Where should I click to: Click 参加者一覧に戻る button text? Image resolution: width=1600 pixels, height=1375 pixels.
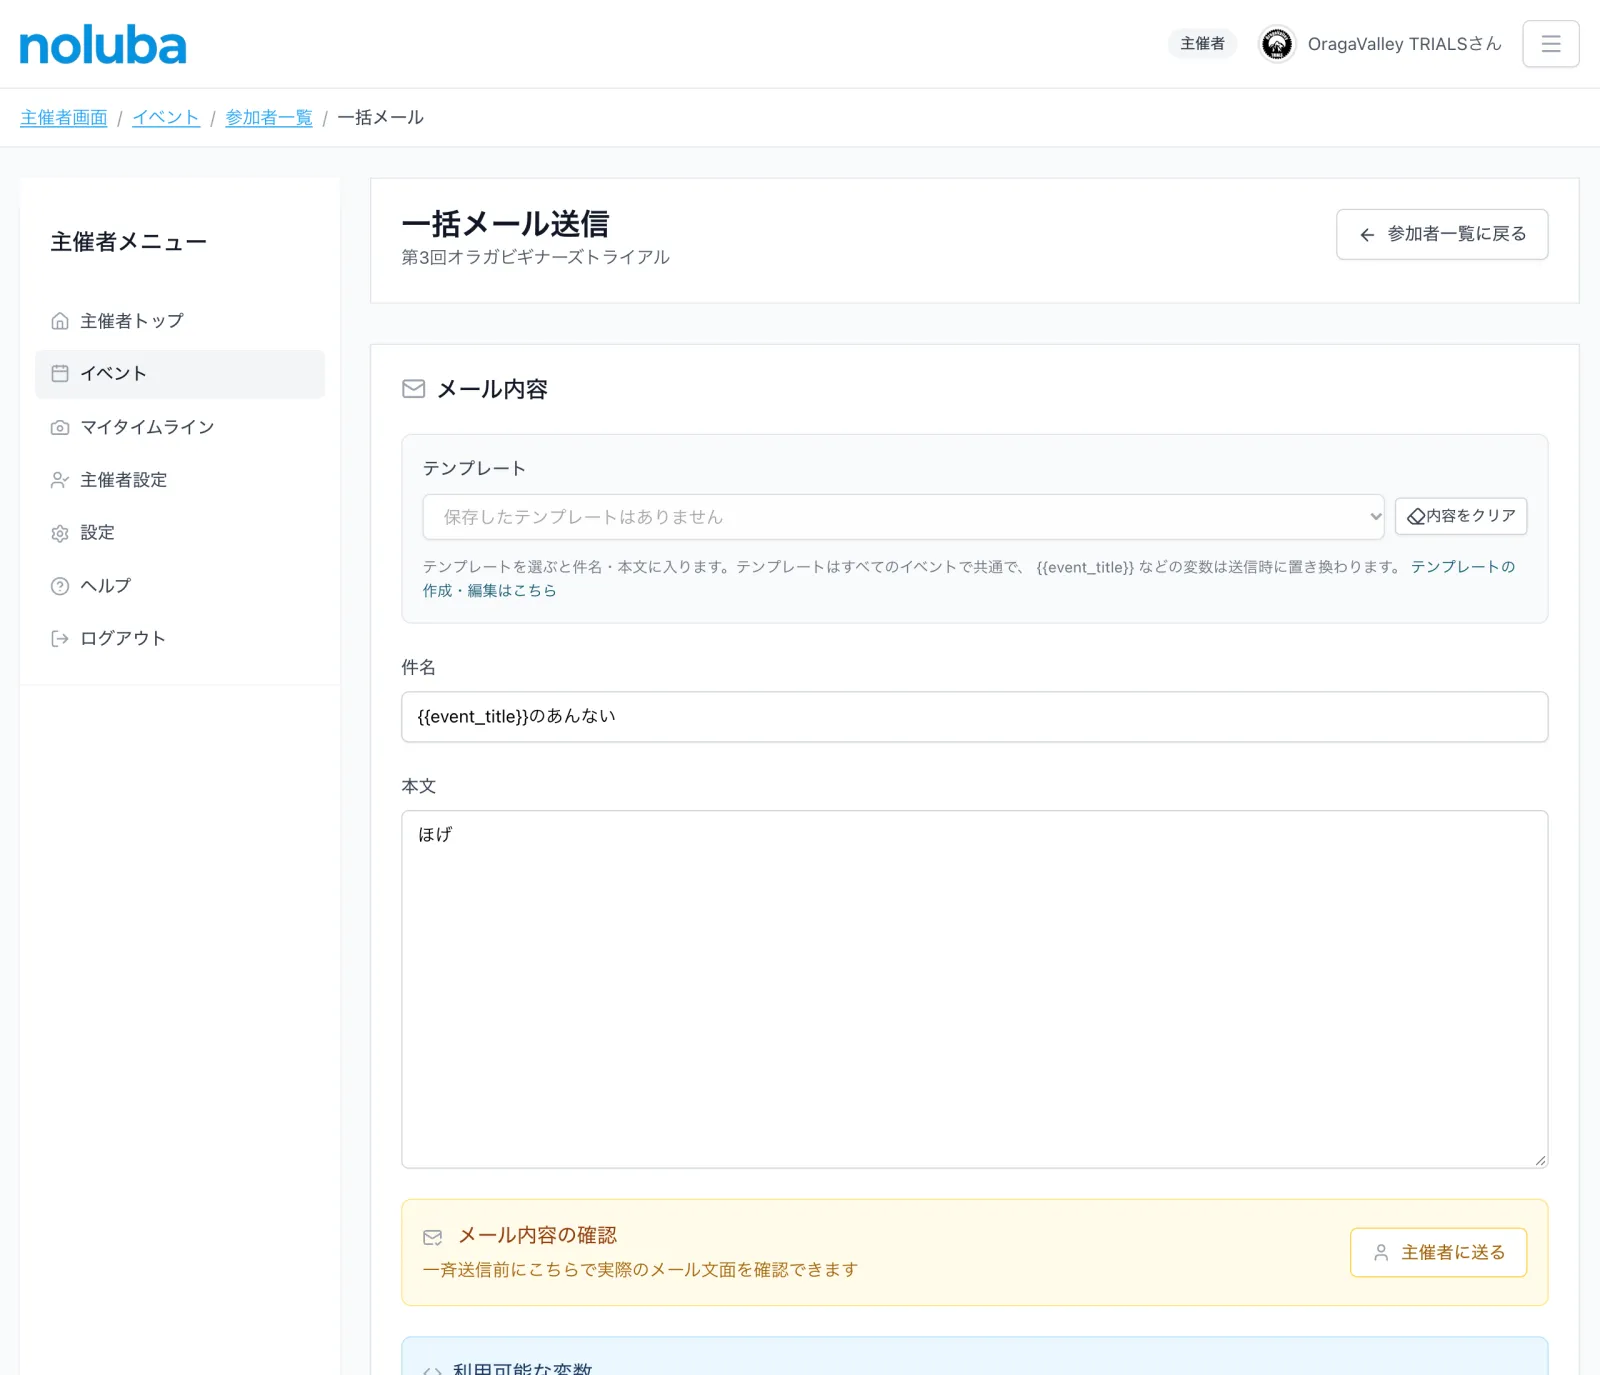click(x=1457, y=234)
